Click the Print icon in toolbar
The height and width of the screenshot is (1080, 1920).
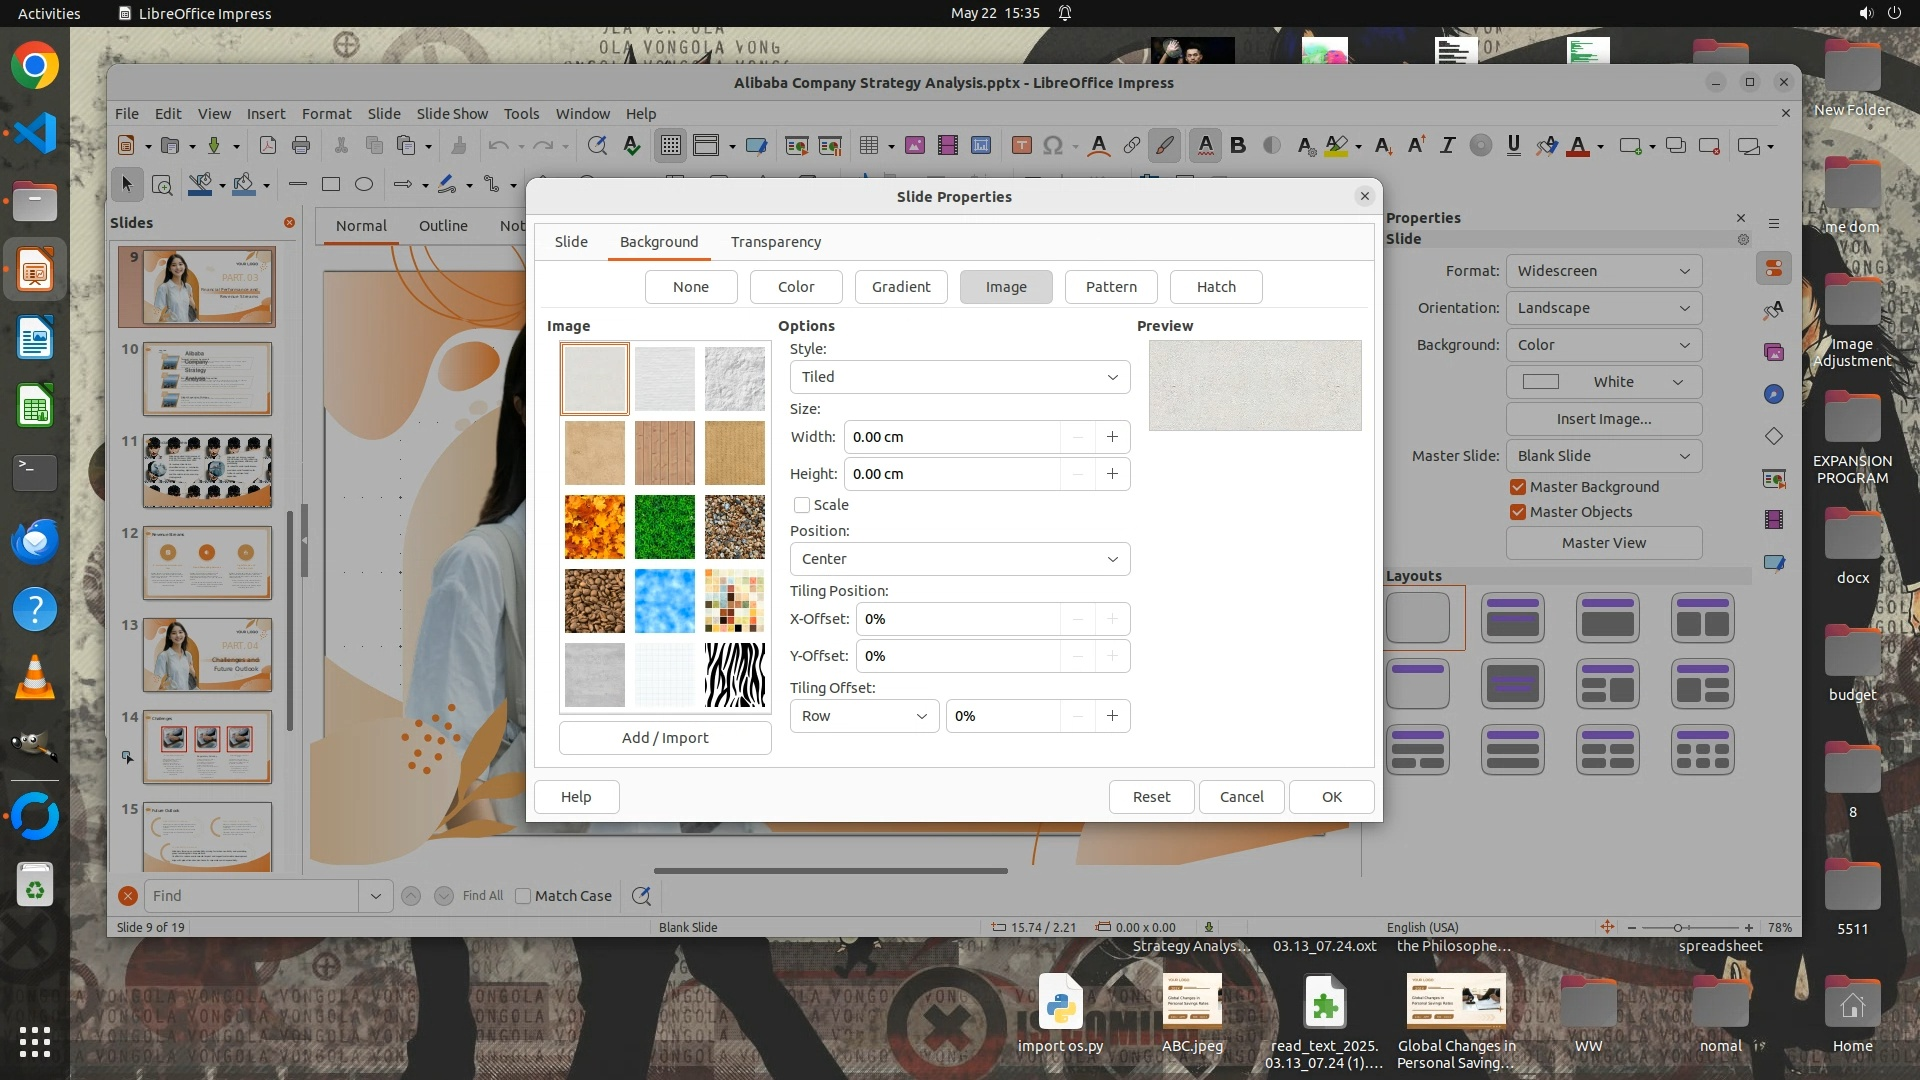301,146
